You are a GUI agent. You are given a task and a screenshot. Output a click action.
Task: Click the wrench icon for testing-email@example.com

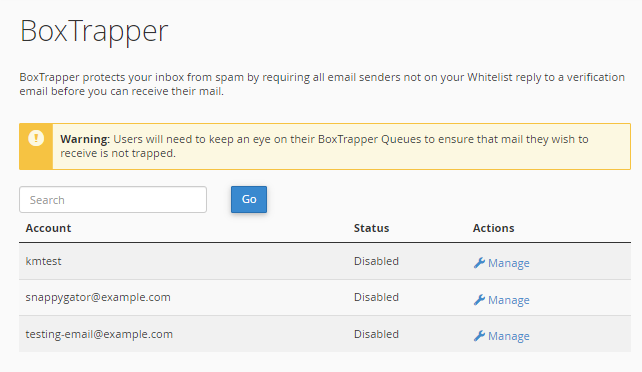coord(479,336)
